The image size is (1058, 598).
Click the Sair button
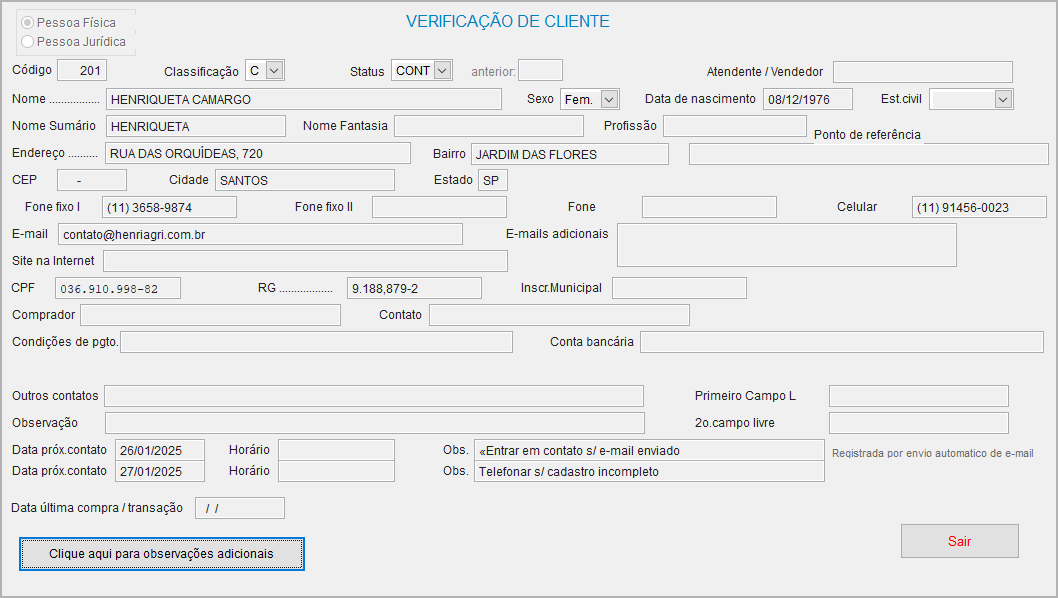pos(959,541)
